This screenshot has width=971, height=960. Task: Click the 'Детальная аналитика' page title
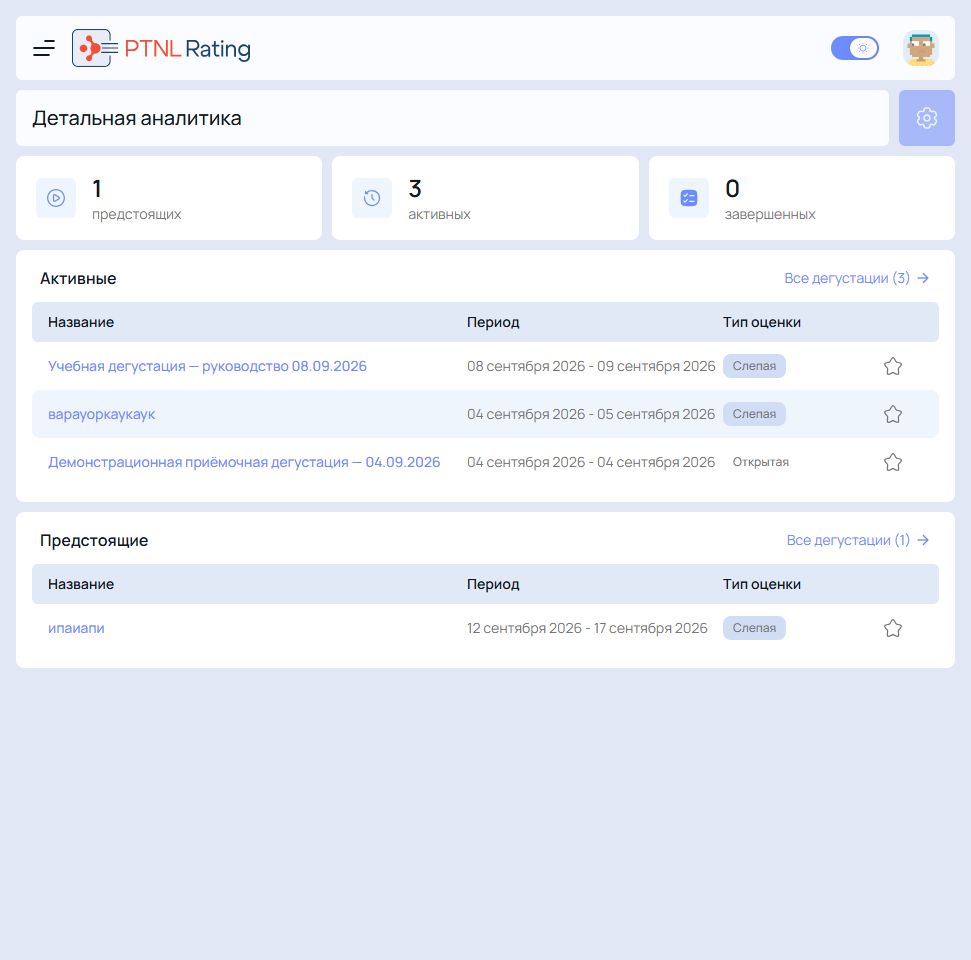[137, 118]
